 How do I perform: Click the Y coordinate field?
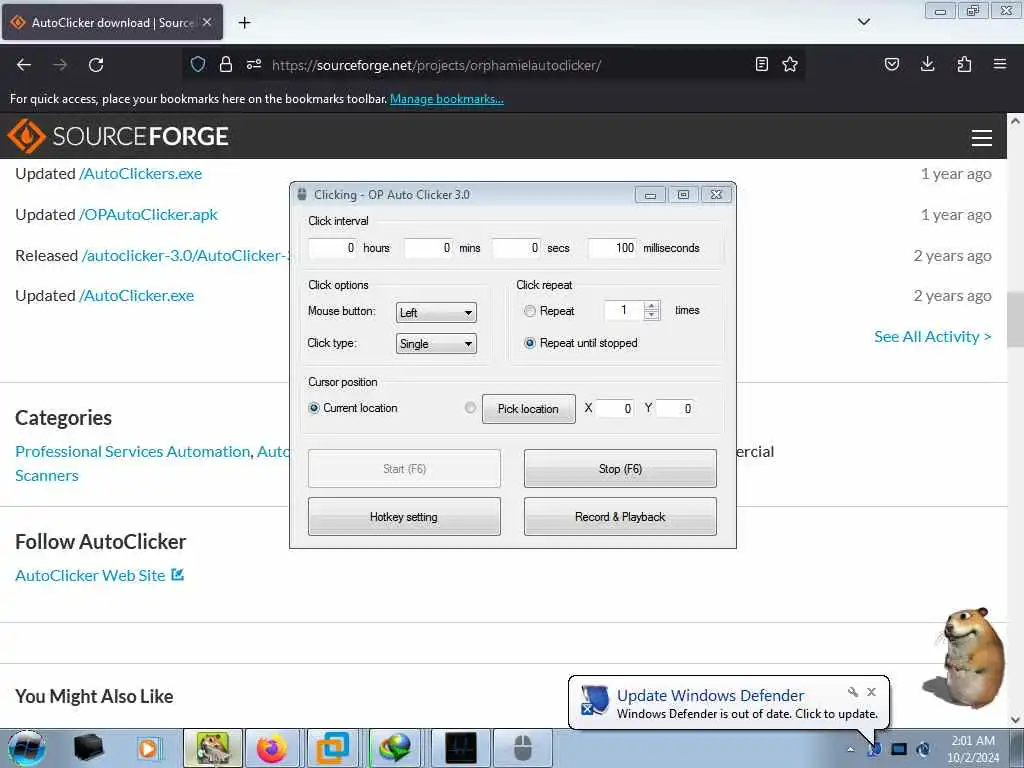tap(675, 409)
